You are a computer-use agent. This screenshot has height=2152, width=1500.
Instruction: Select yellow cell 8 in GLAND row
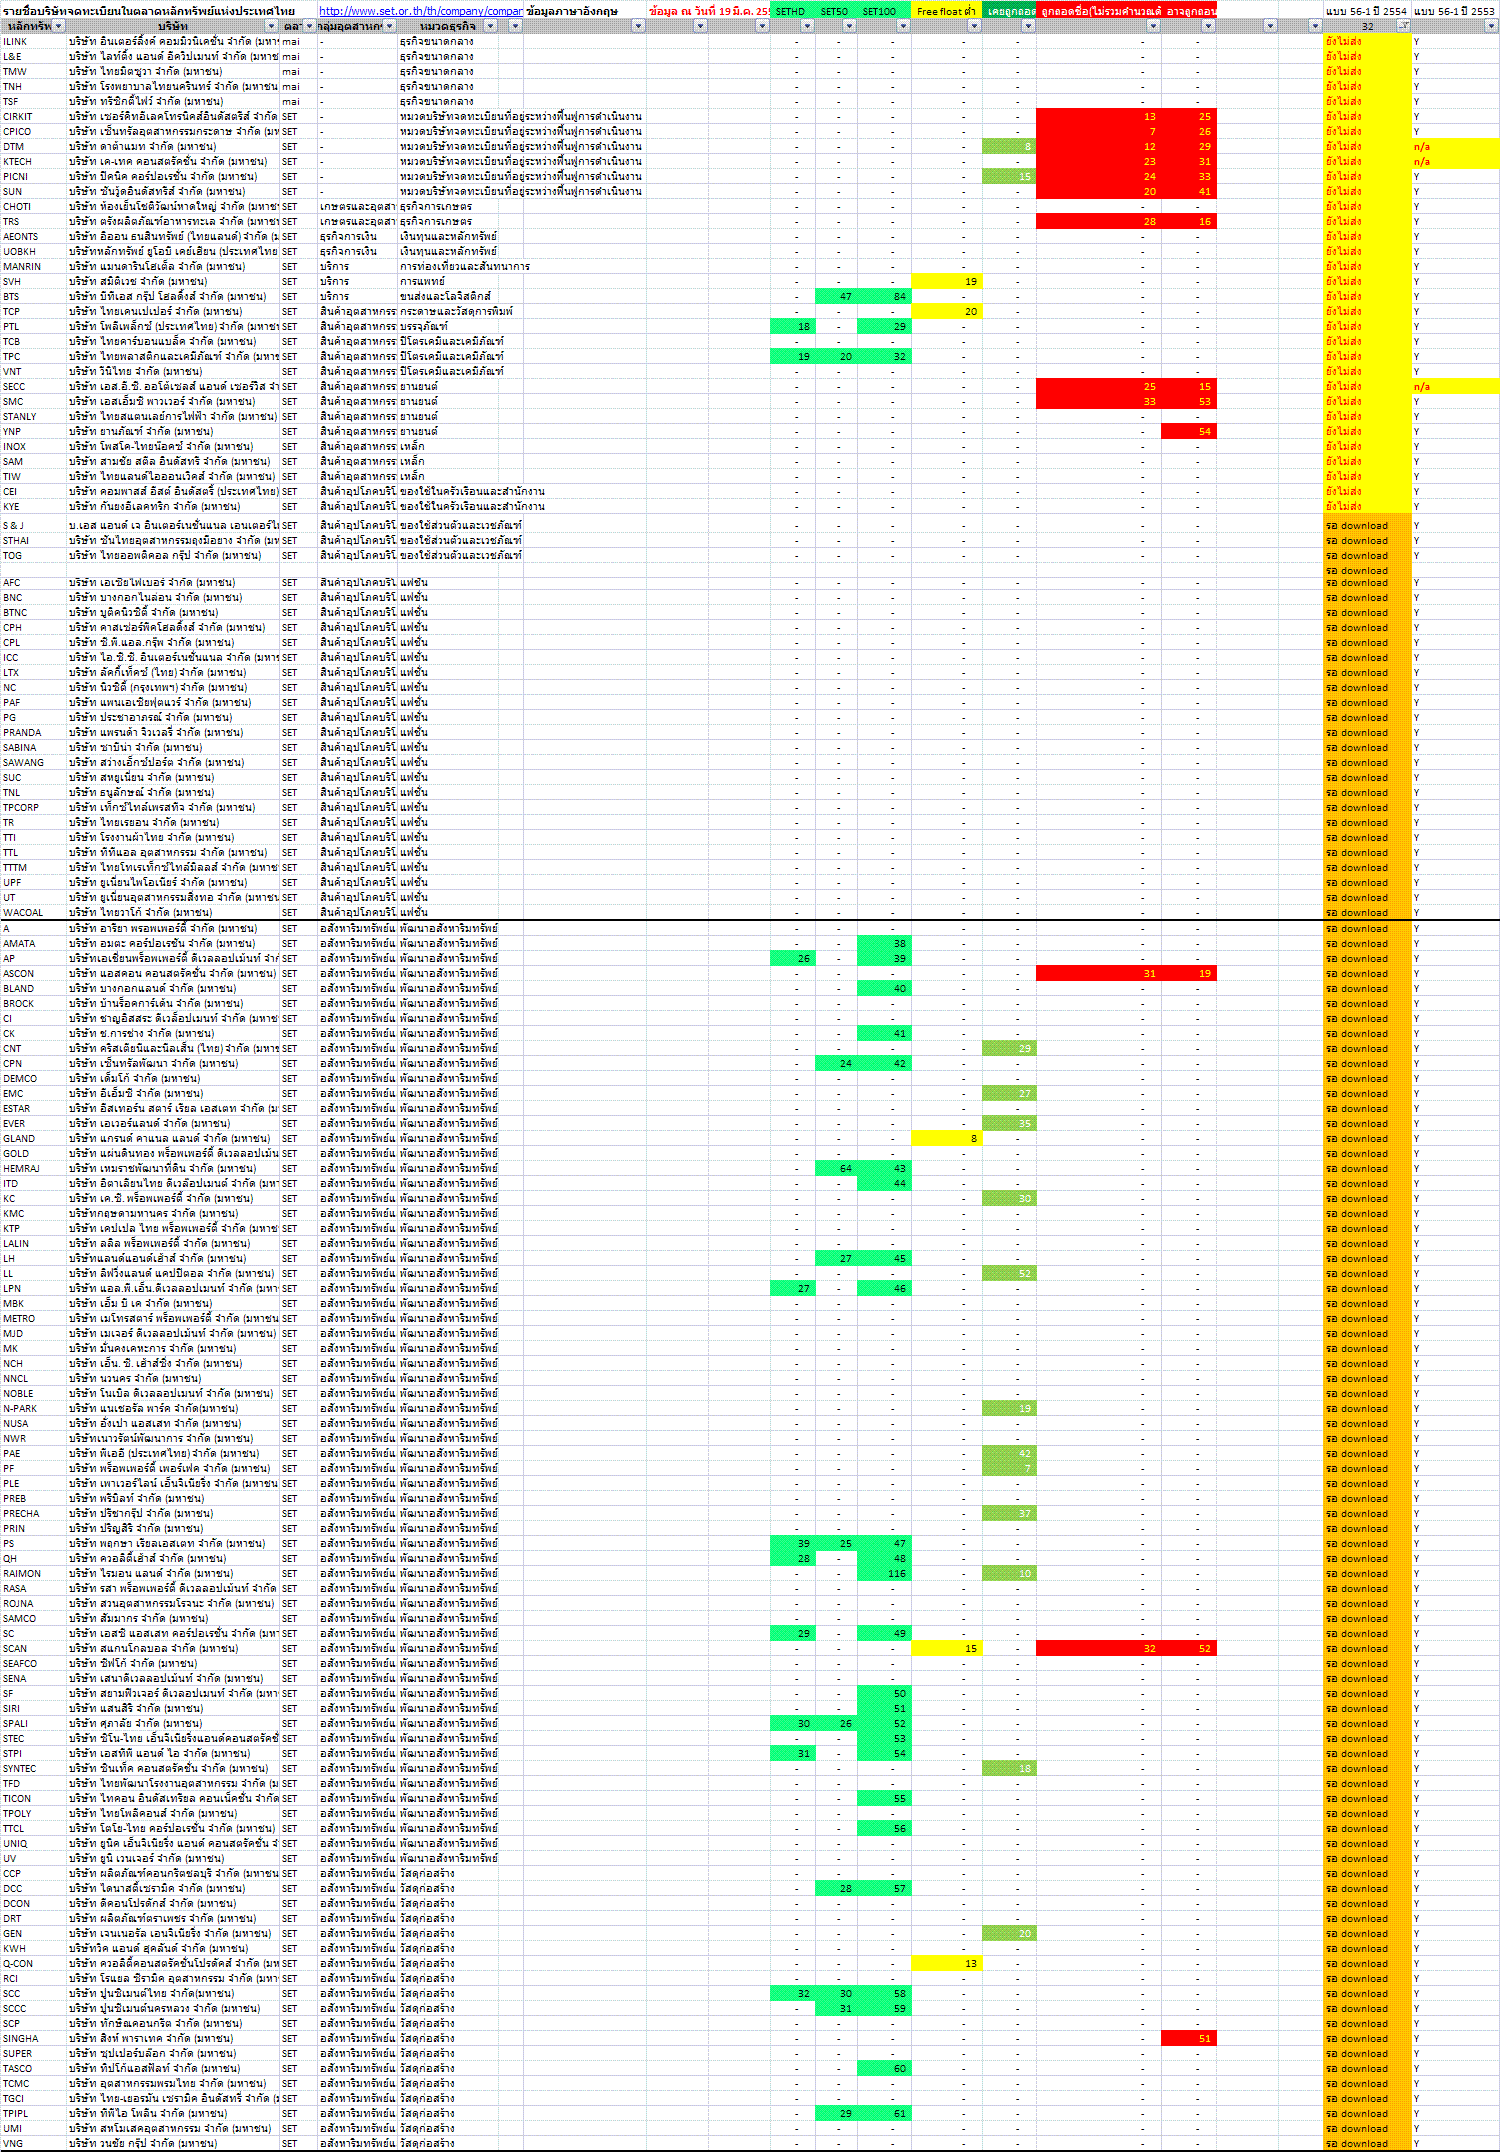point(946,1139)
